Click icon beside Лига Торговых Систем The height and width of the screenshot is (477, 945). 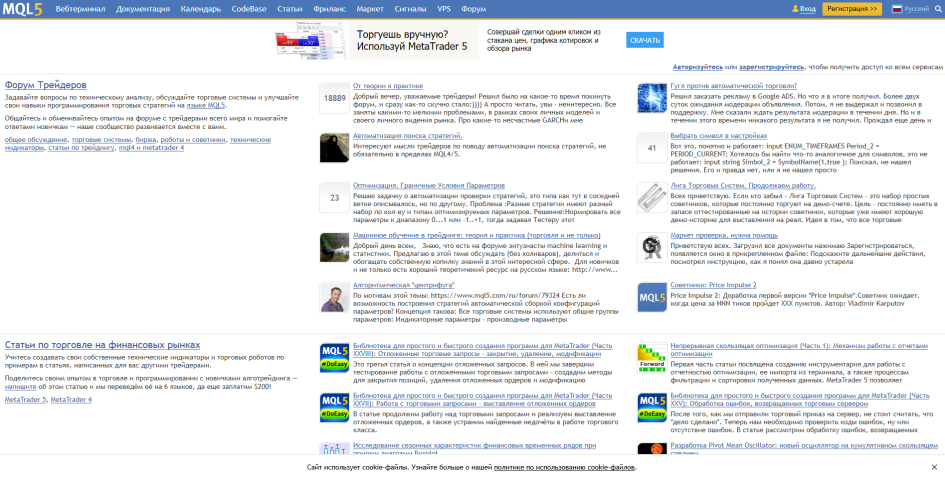click(x=652, y=197)
